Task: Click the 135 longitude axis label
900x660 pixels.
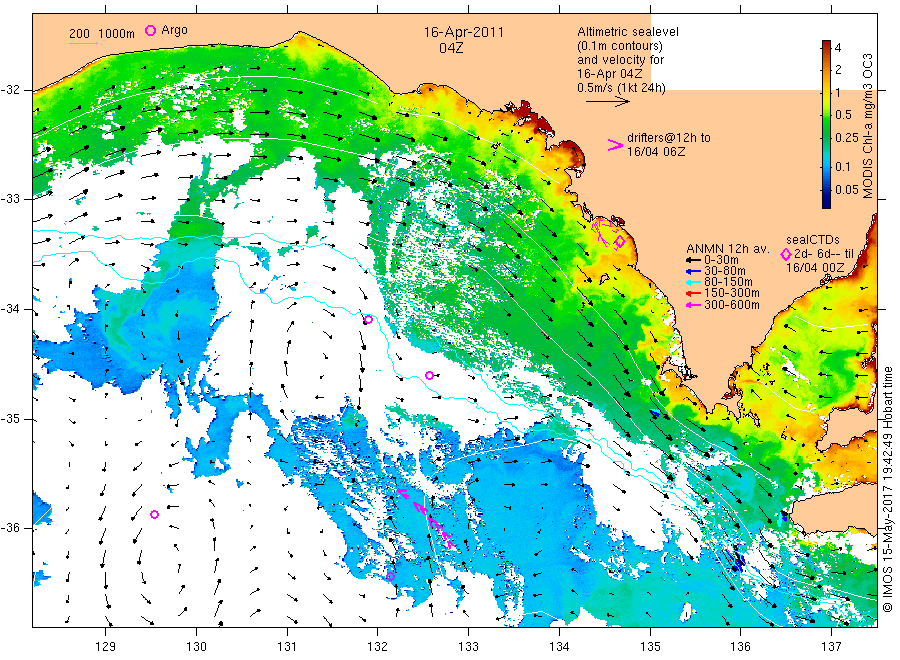Action: [x=650, y=647]
